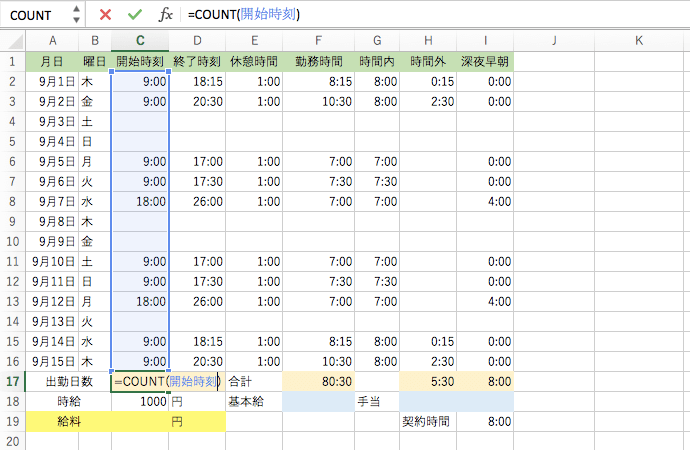Click the 2:30 overtime value in row 16
This screenshot has width=690, height=450.
pos(428,362)
